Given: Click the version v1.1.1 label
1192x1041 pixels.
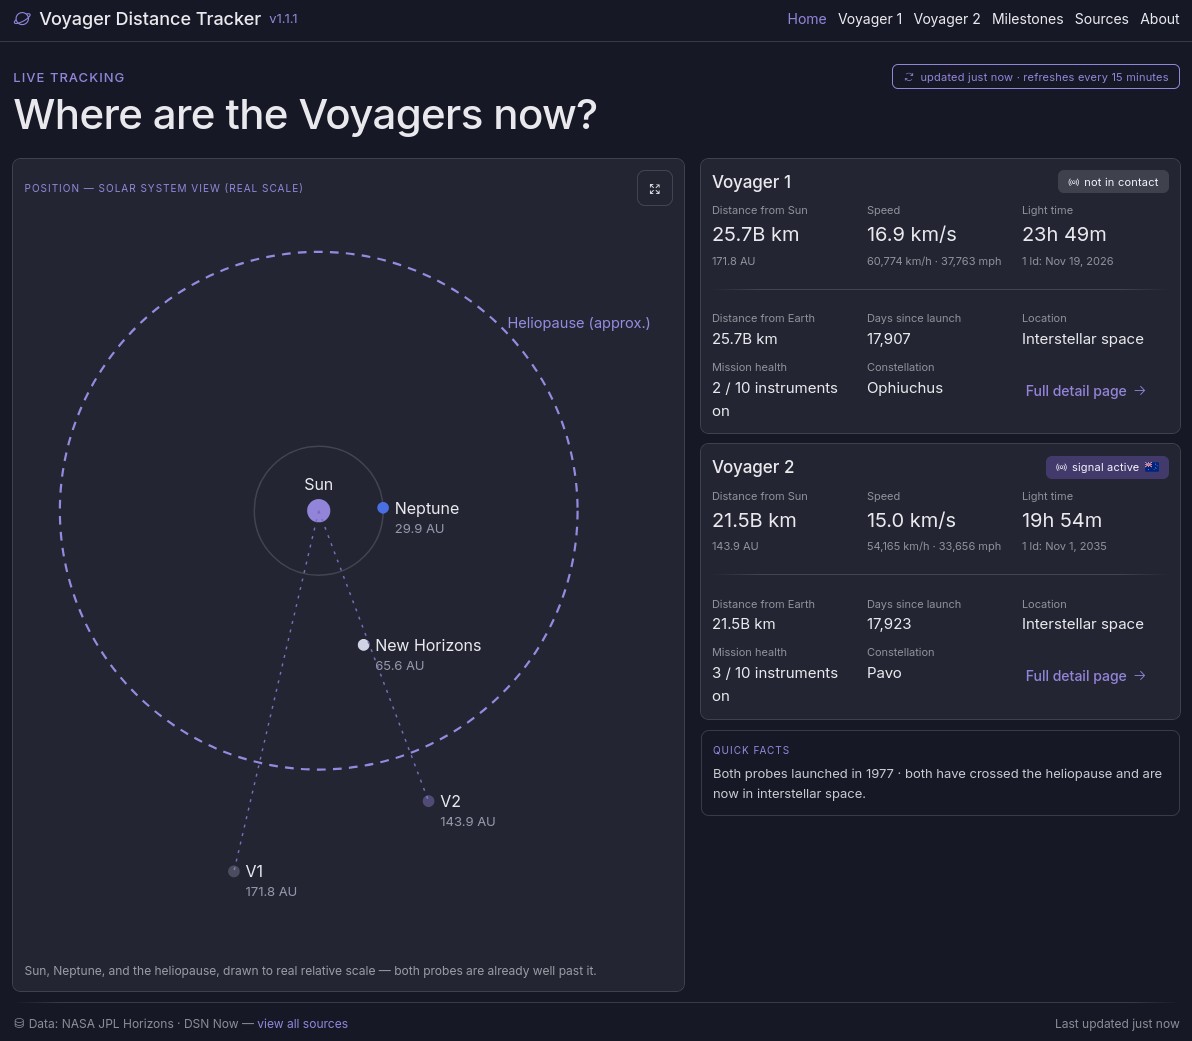Looking at the screenshot, I should click(284, 19).
